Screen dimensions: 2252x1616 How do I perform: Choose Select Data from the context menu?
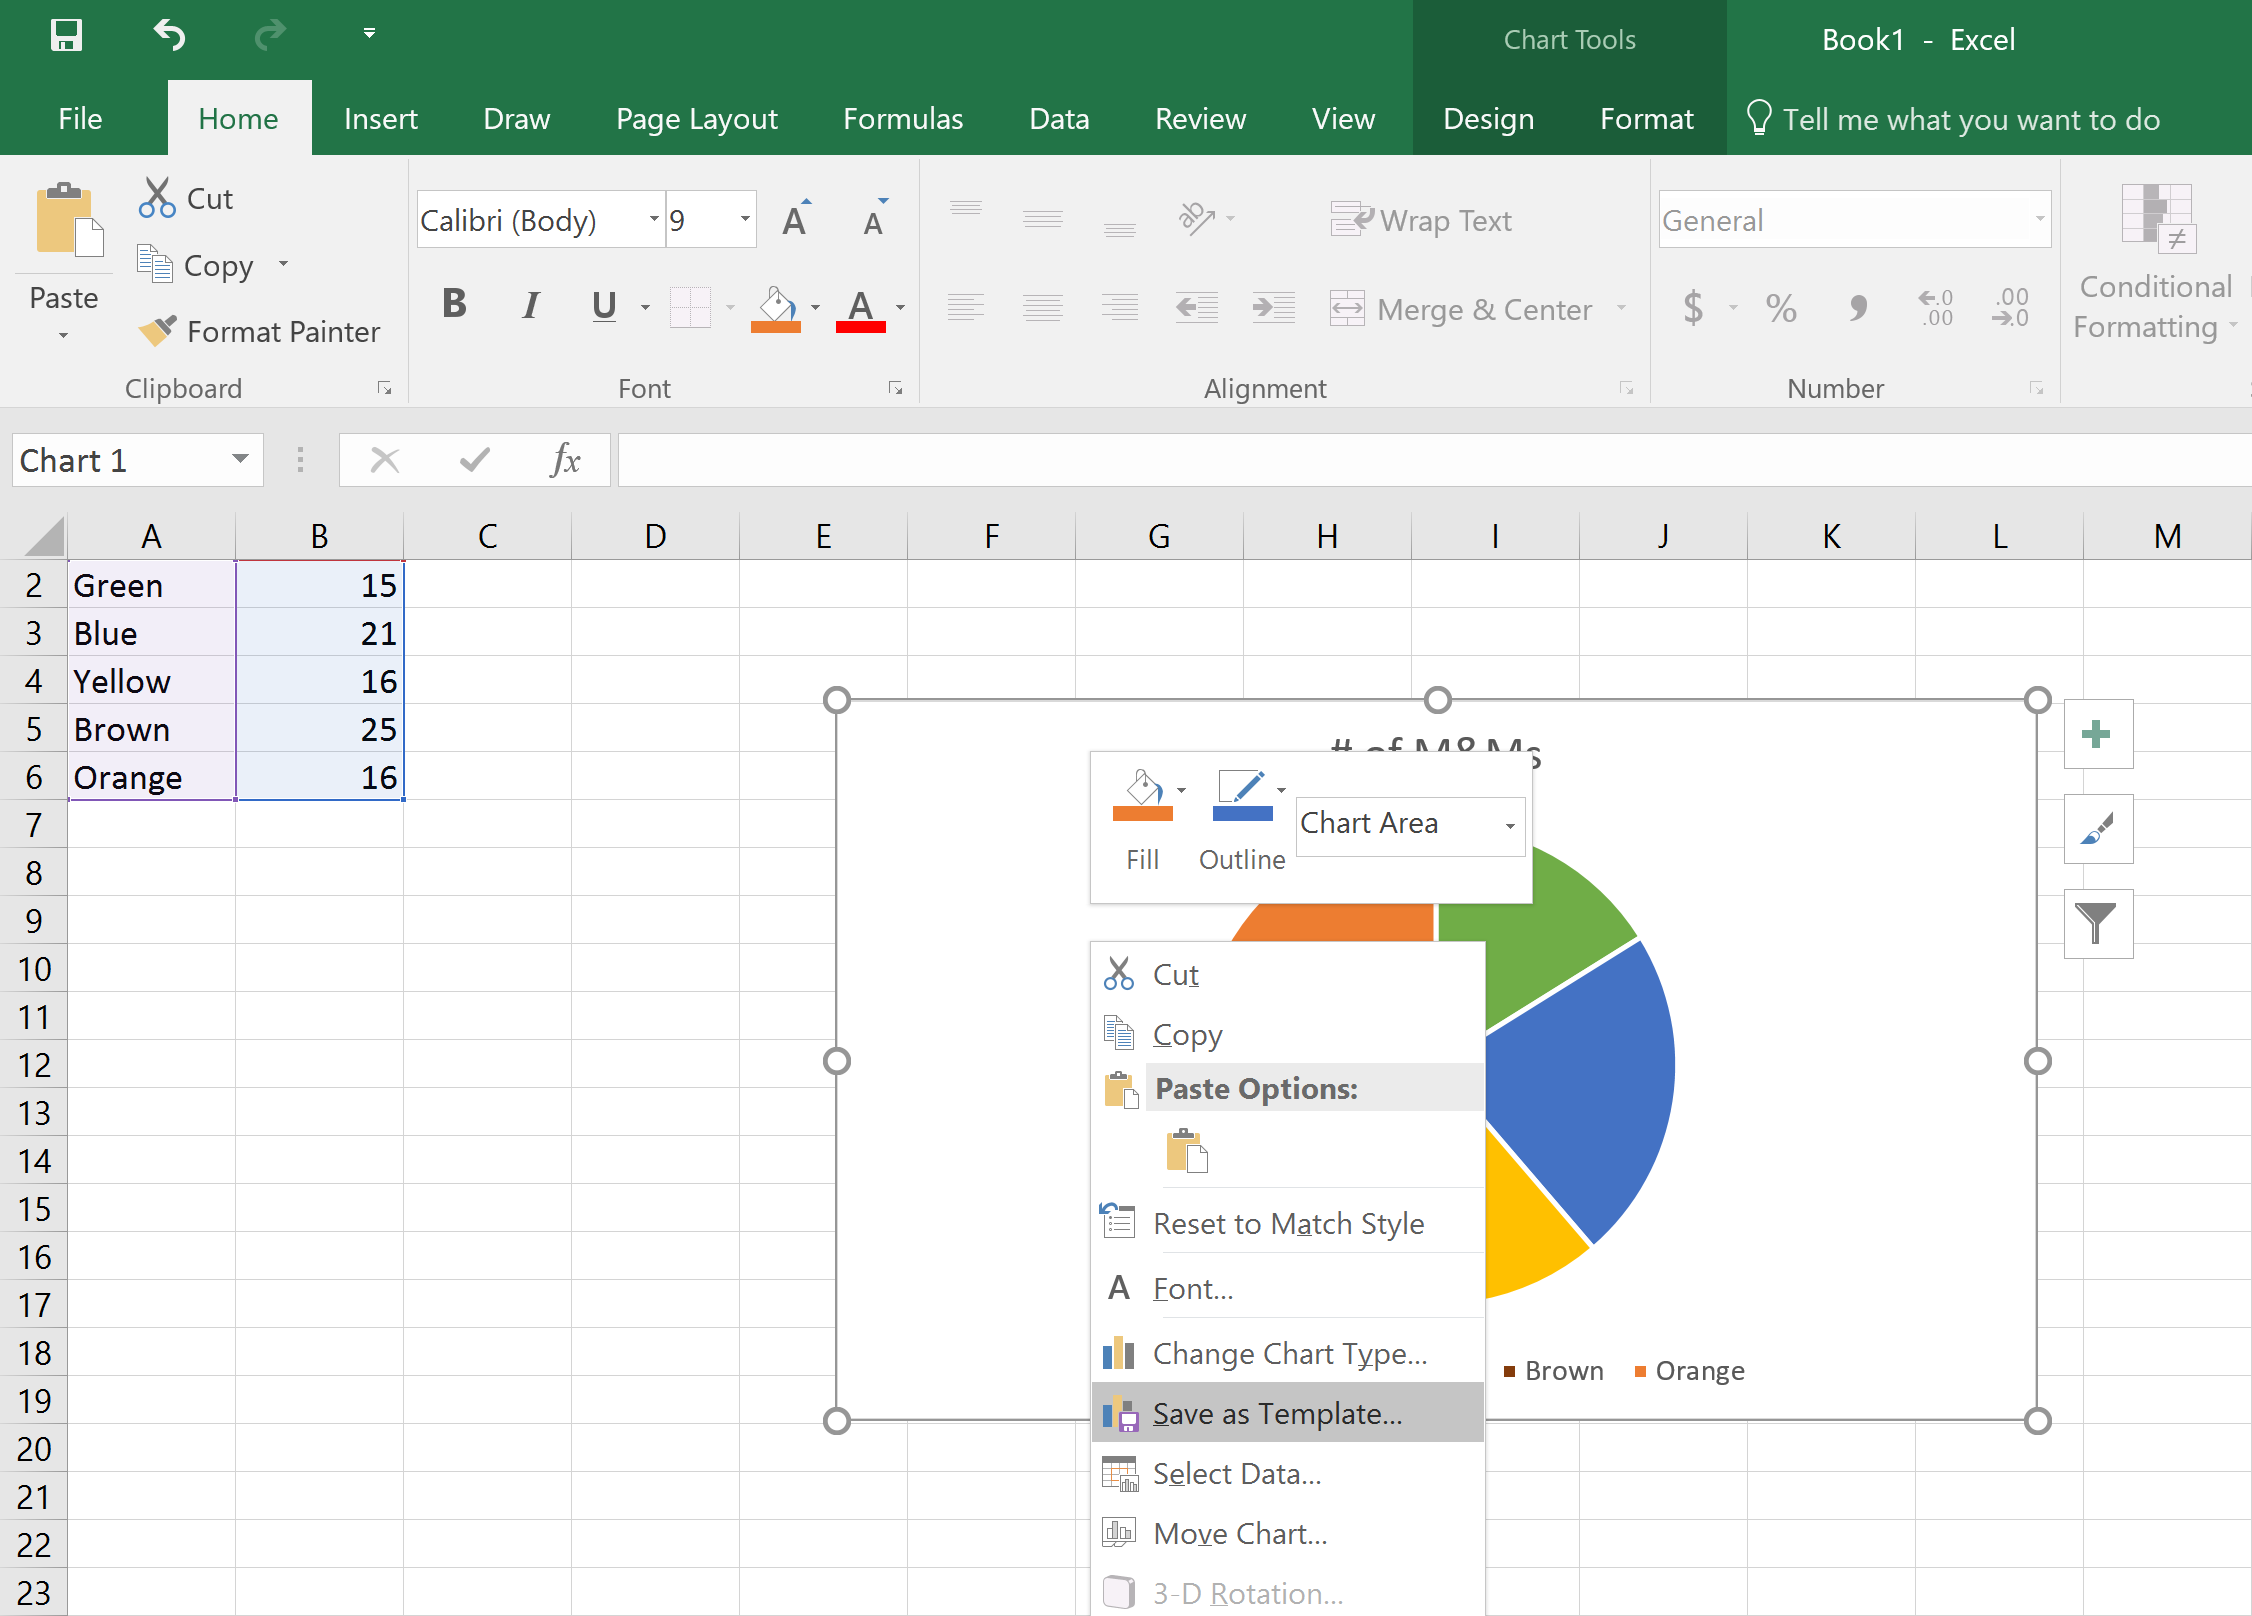pyautogui.click(x=1236, y=1473)
